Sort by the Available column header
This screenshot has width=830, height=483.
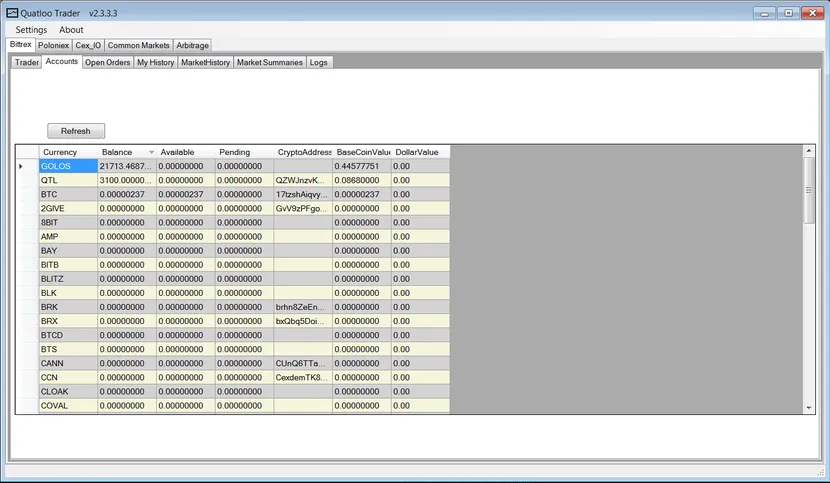coord(186,152)
